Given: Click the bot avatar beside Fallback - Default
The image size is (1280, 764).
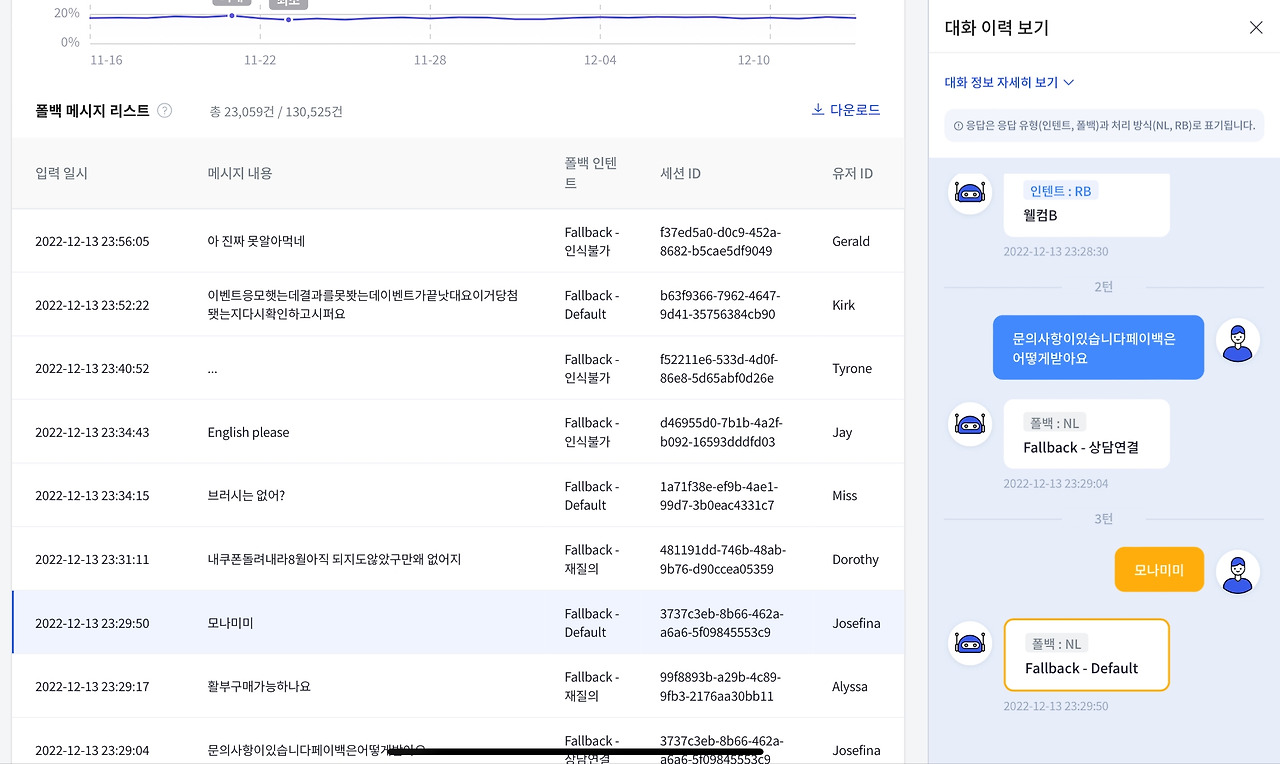Looking at the screenshot, I should tap(969, 643).
